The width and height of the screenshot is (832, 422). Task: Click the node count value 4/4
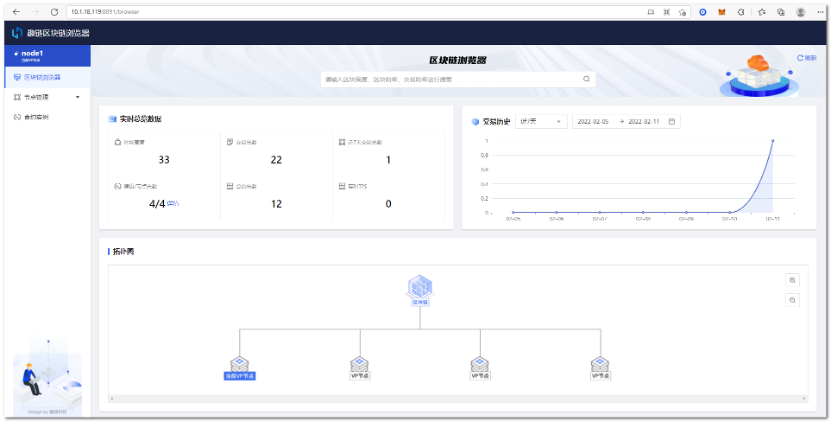(157, 204)
